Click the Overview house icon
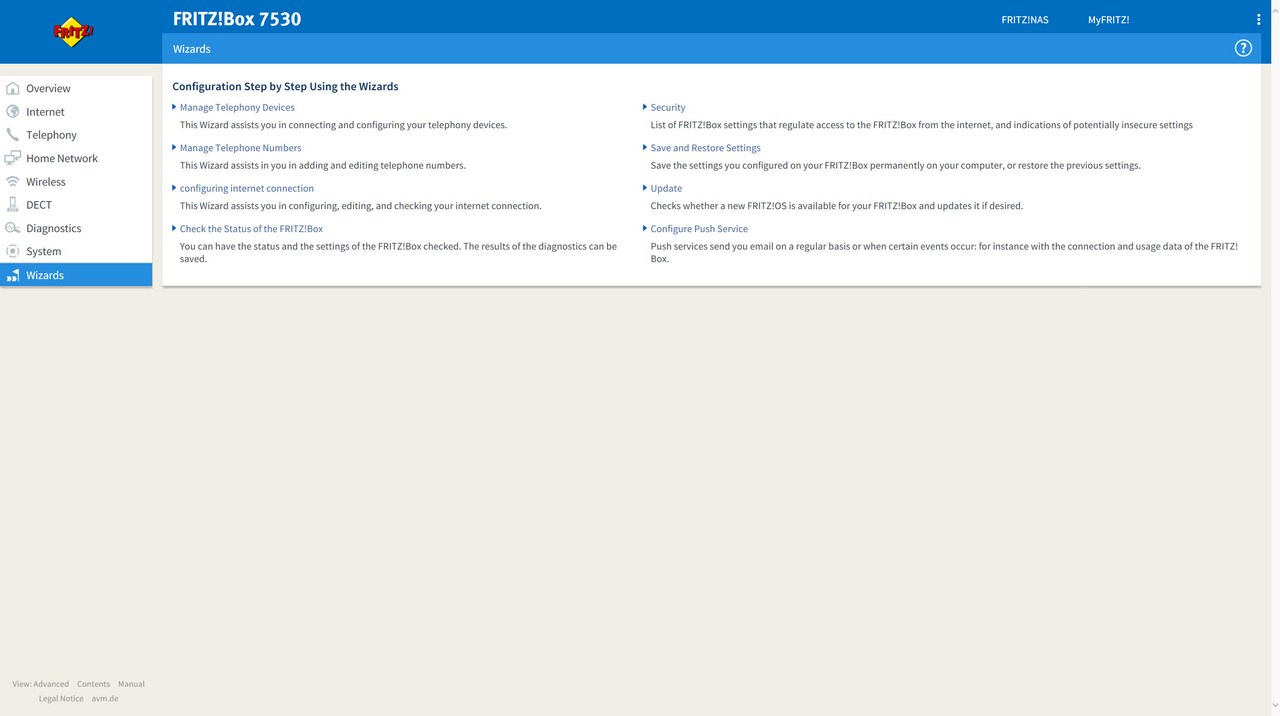Image resolution: width=1280 pixels, height=716 pixels. point(13,88)
